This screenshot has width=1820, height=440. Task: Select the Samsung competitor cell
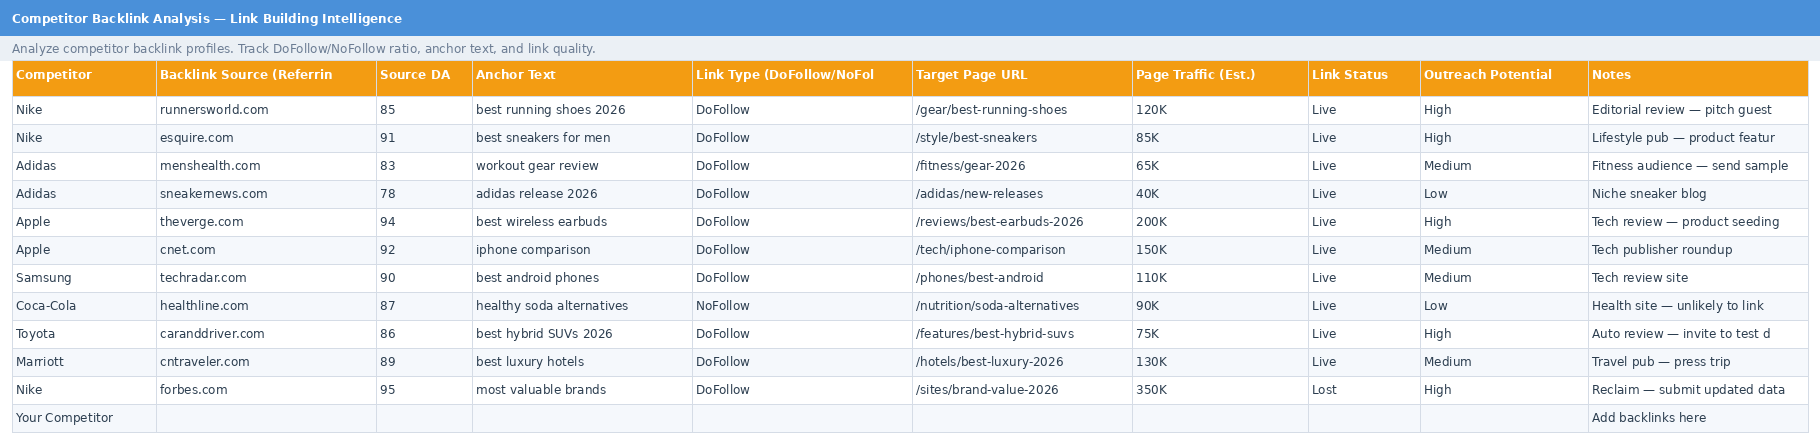[x=84, y=279]
